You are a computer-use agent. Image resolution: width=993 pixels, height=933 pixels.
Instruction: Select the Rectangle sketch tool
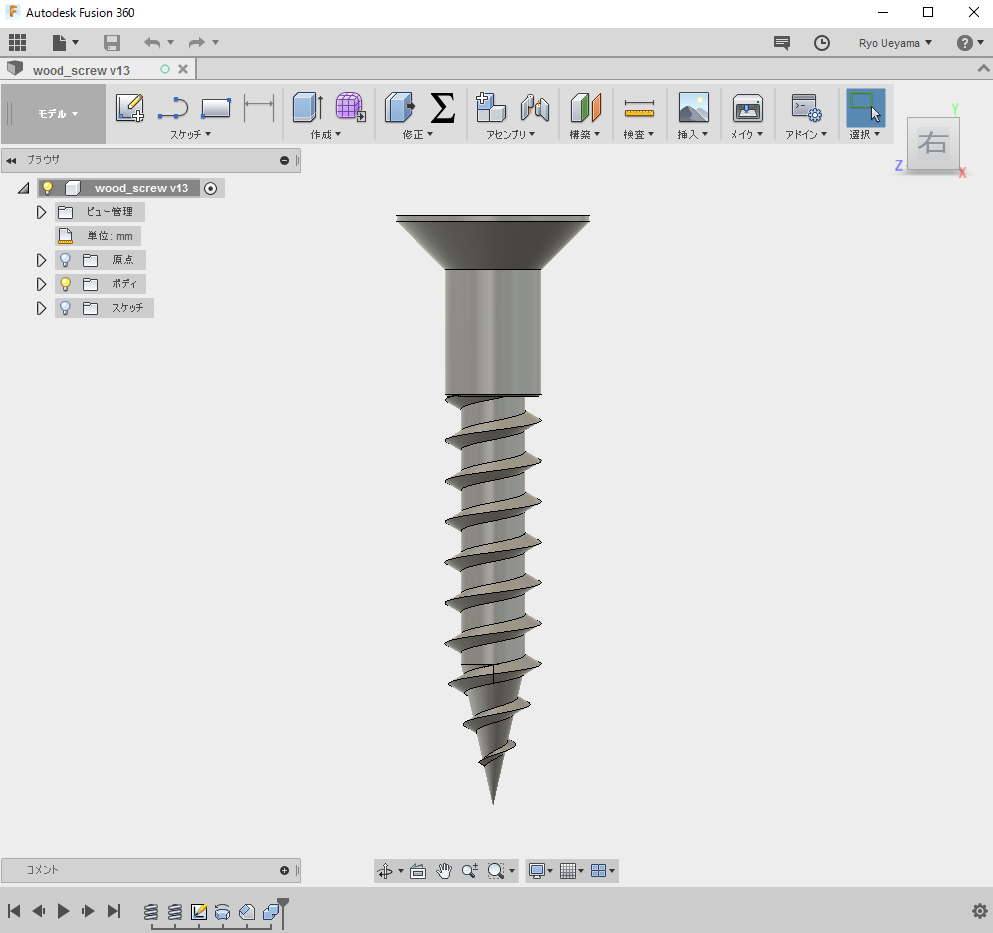point(216,108)
